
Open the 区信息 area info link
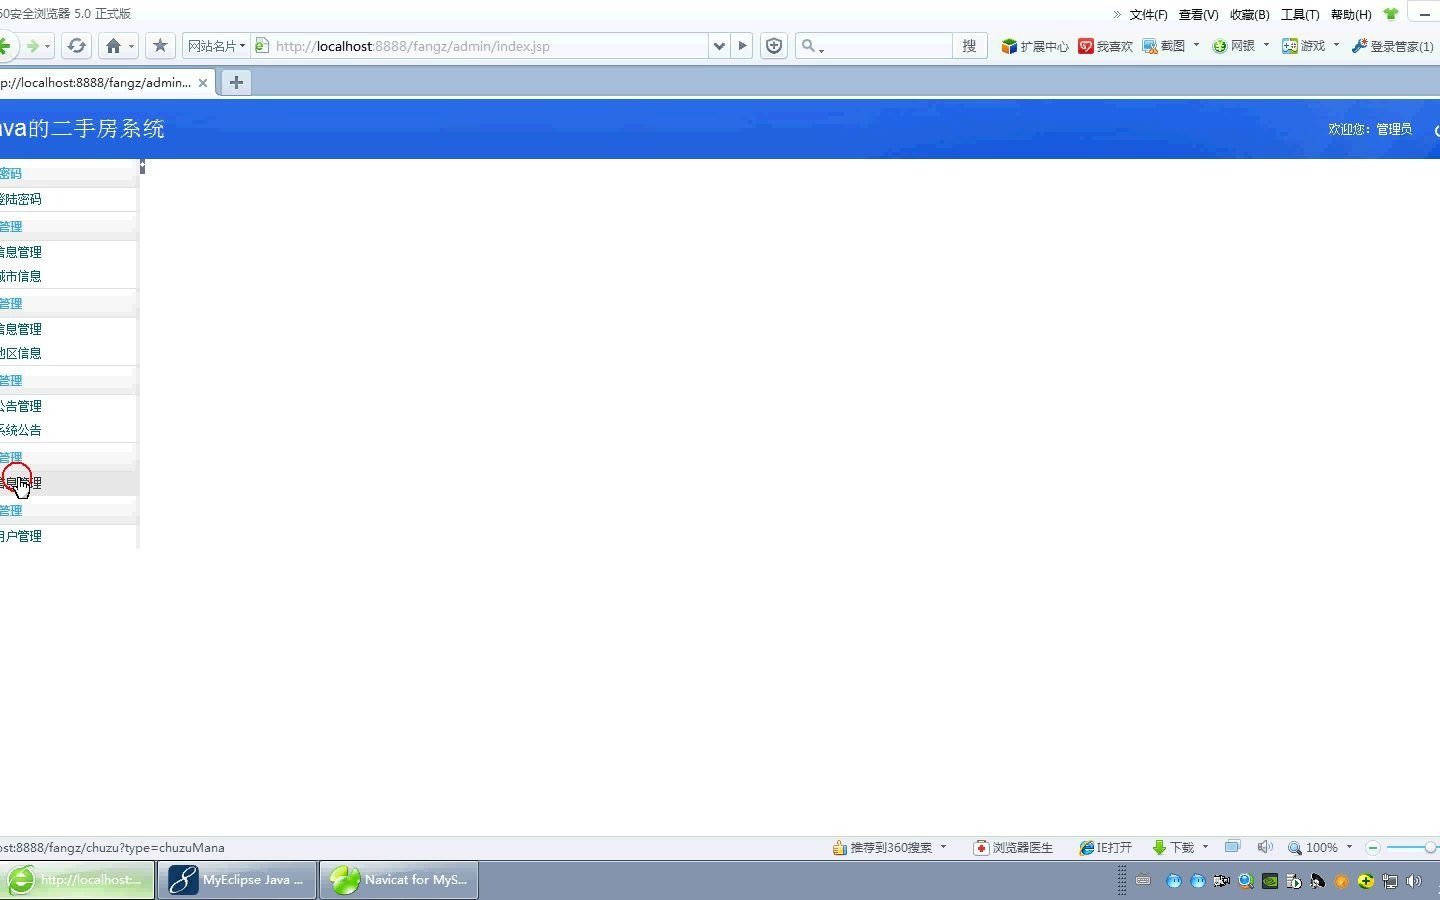tap(21, 353)
